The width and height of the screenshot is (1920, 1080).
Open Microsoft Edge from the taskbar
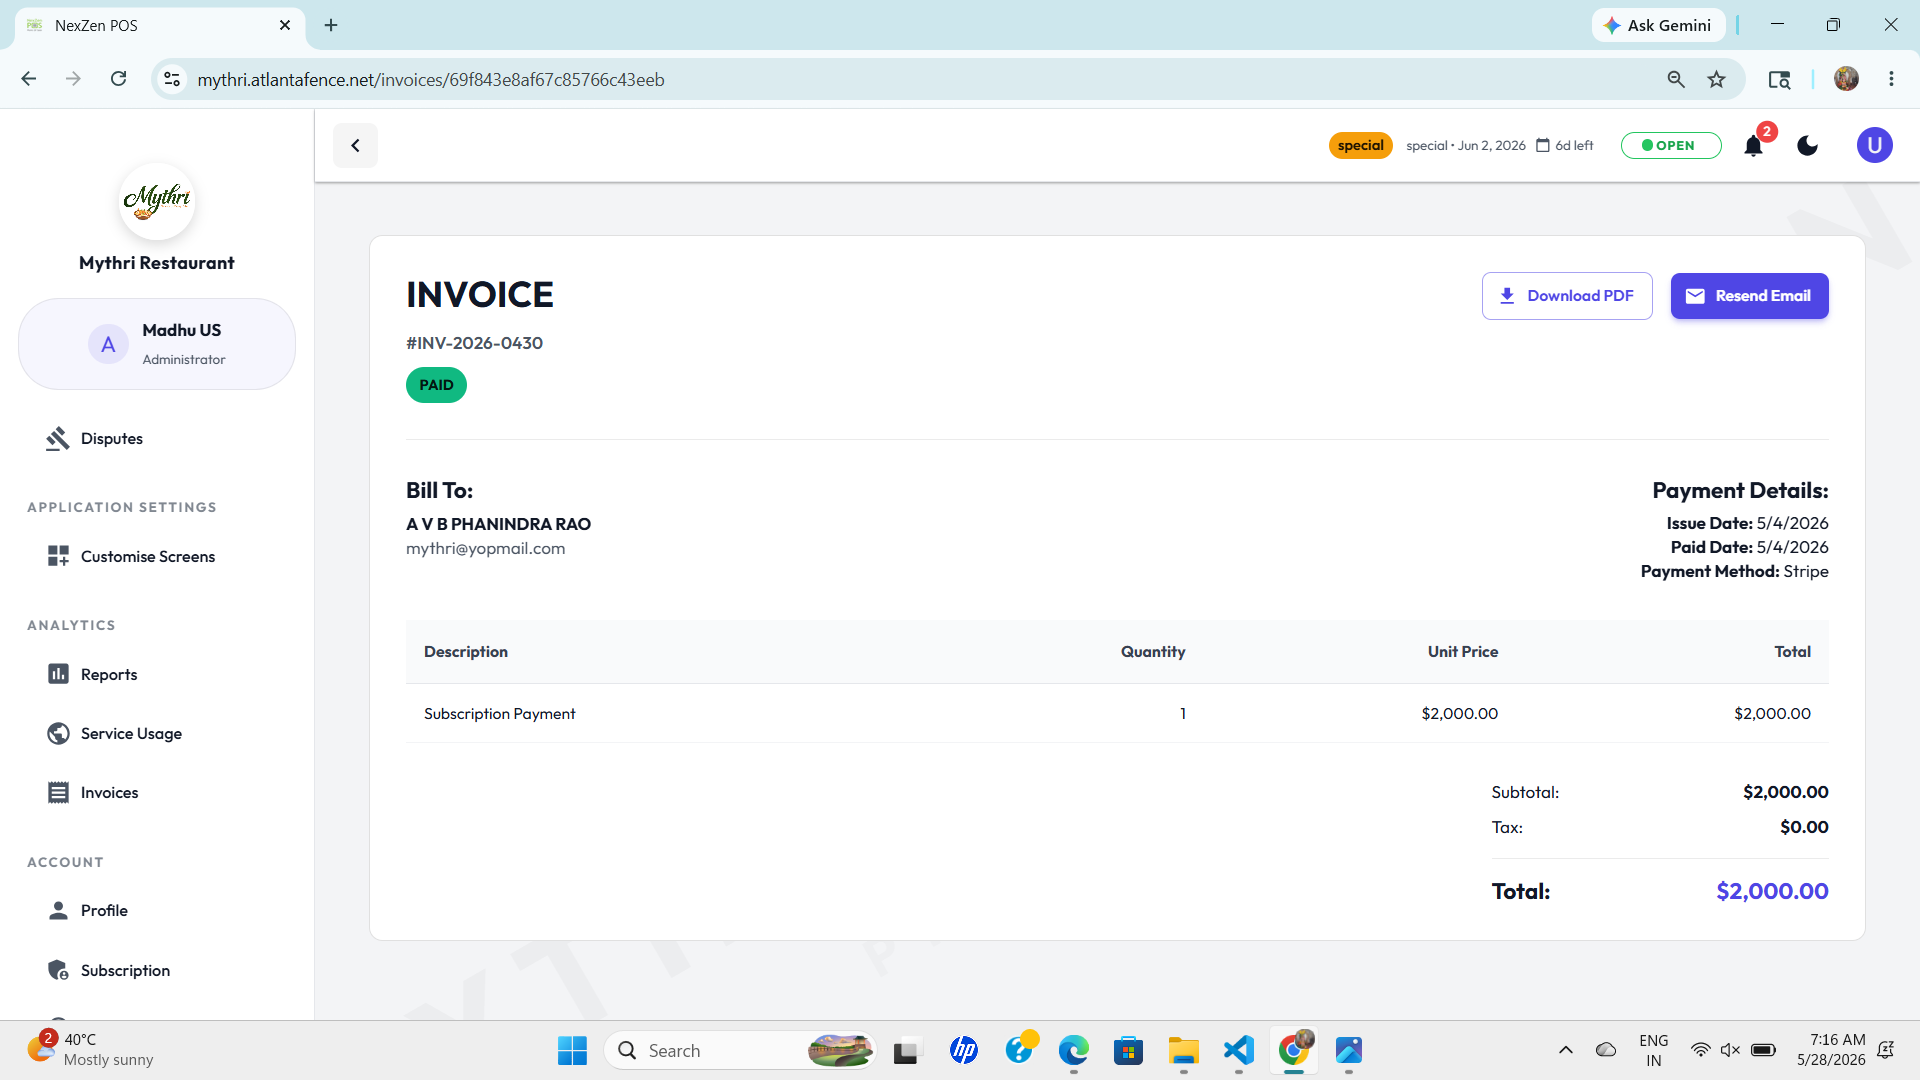[1074, 1051]
